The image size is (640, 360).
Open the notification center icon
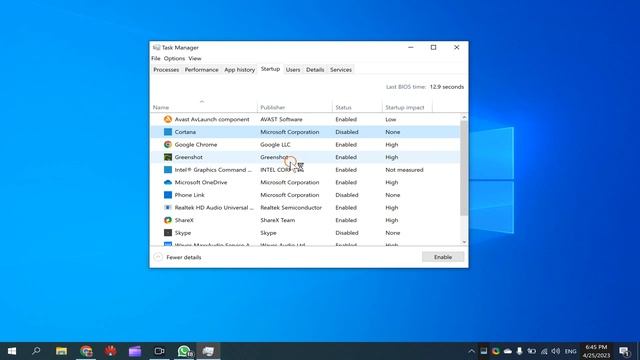(624, 351)
